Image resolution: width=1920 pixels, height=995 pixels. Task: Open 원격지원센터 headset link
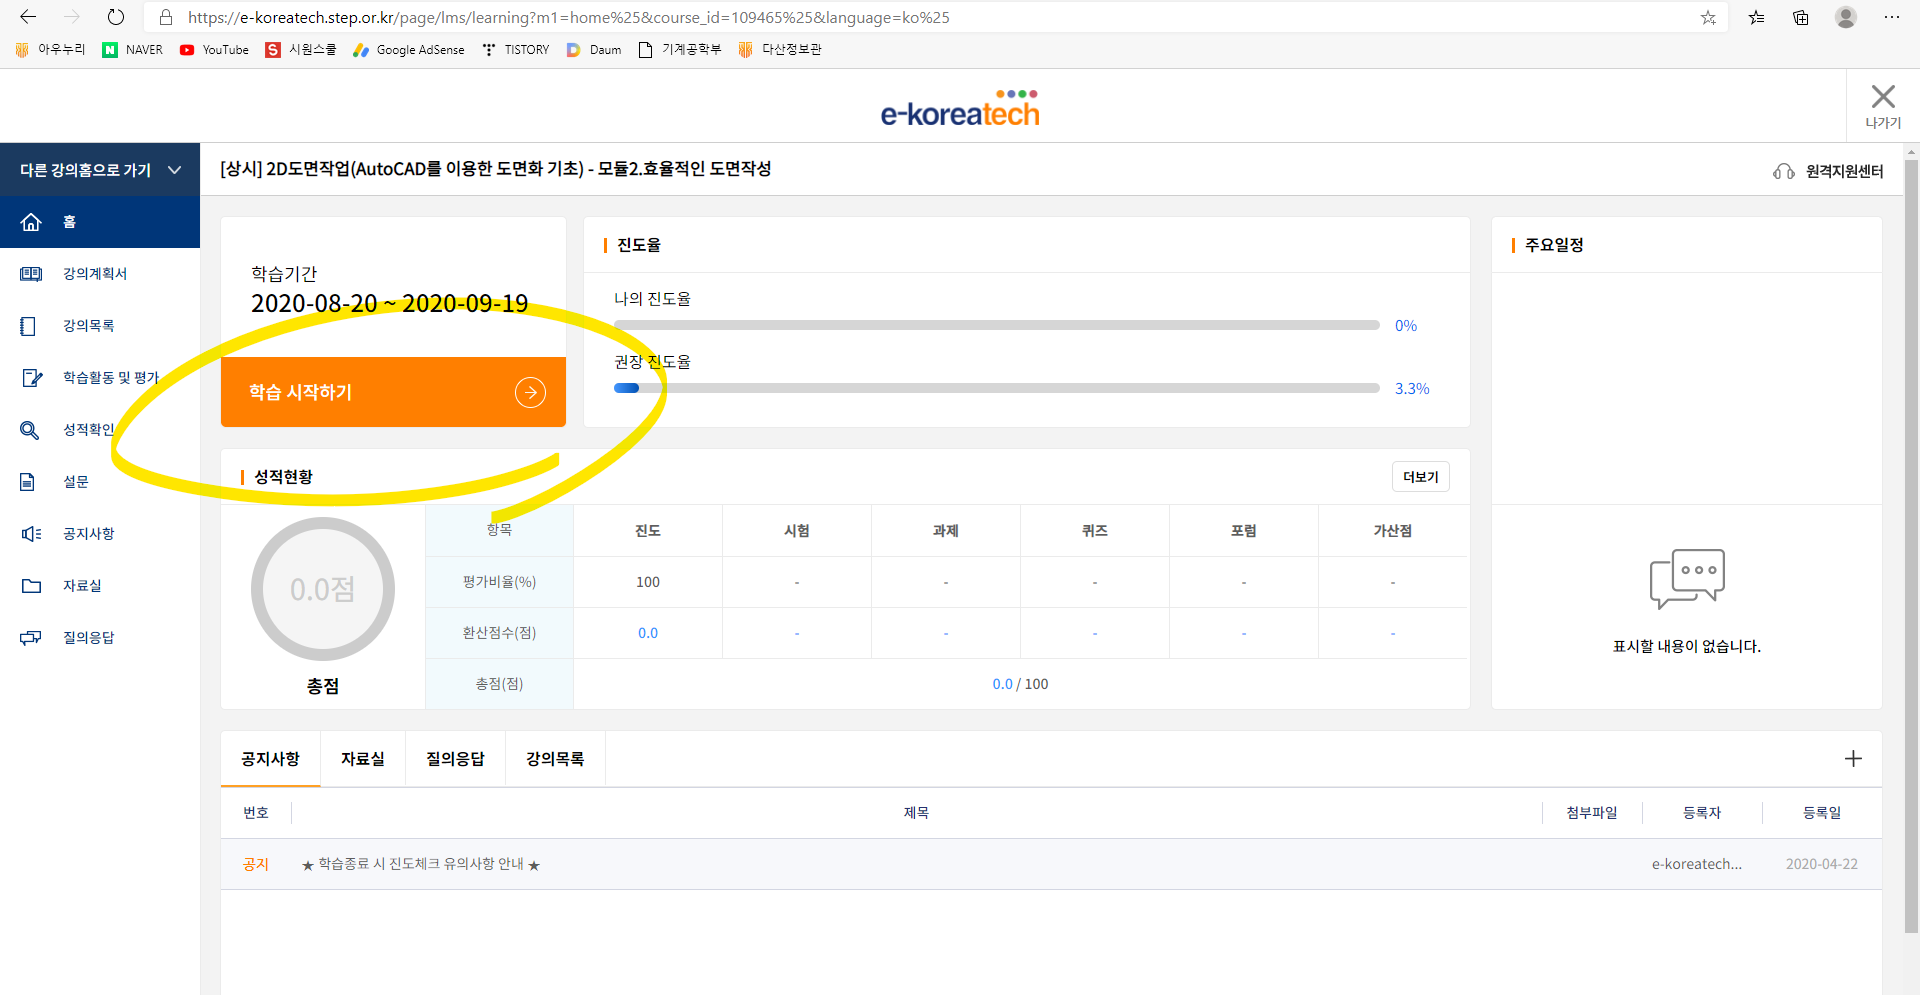tap(1828, 171)
